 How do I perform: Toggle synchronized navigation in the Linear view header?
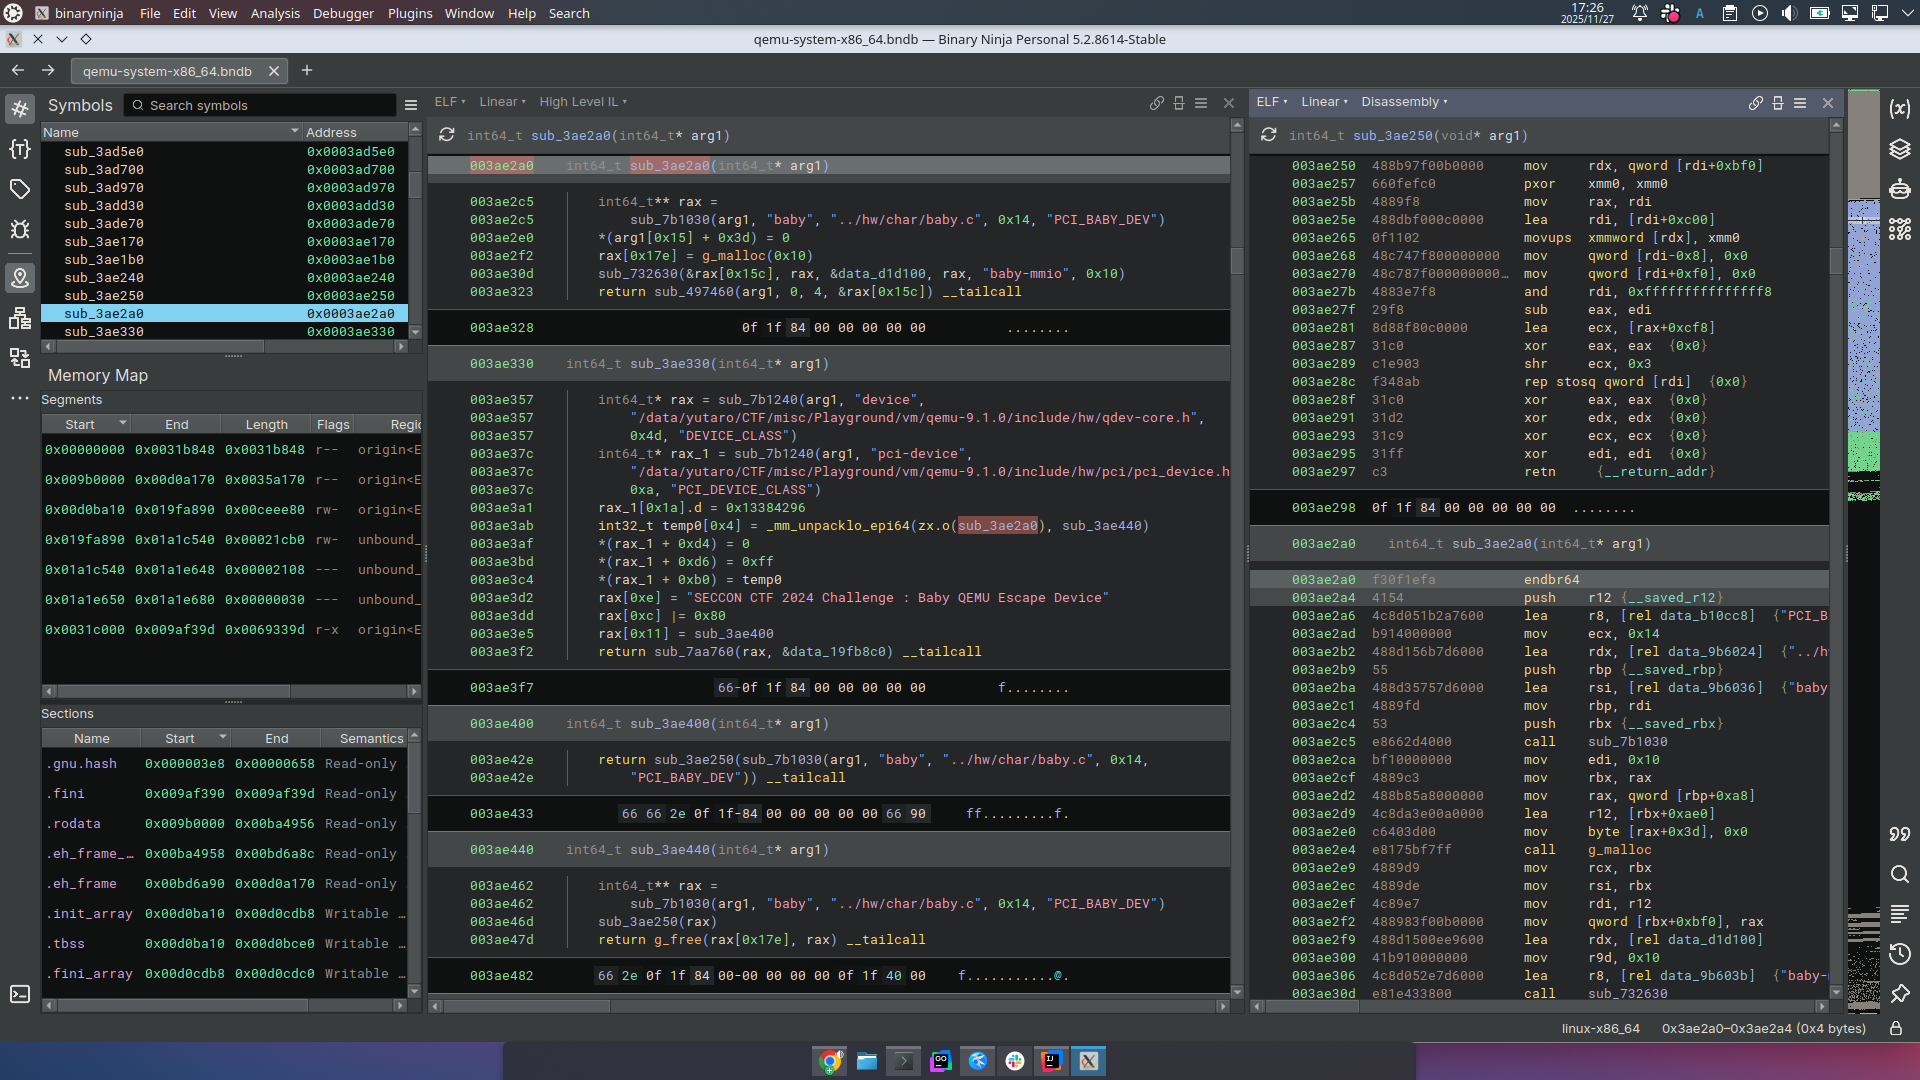point(1157,103)
